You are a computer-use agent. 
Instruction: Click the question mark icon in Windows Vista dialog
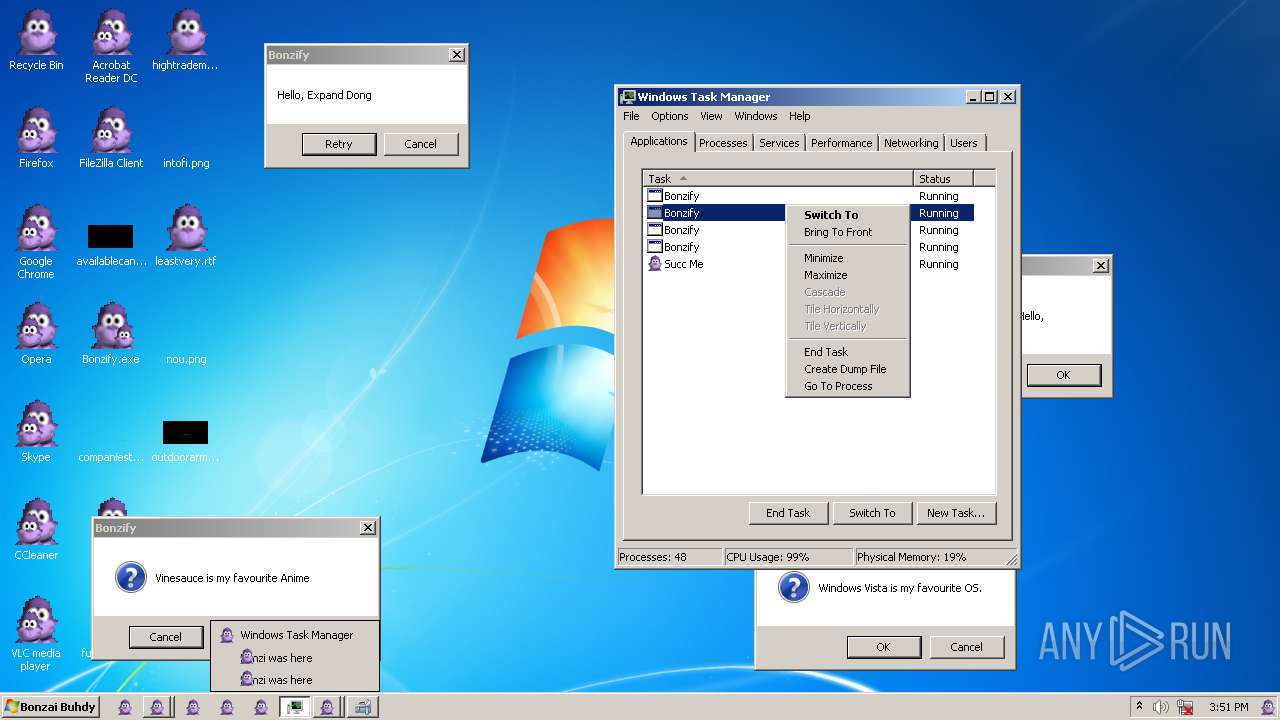[x=793, y=587]
